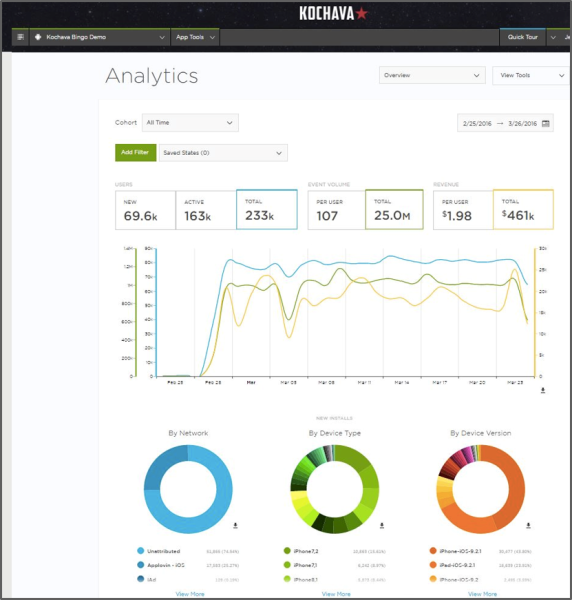Image resolution: width=572 pixels, height=600 pixels.
Task: Click the Kochava logo at top
Action: pos(333,13)
